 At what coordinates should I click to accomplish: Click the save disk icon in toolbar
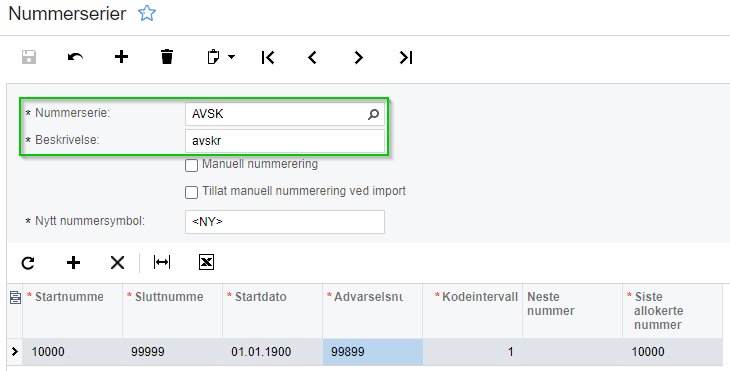(29, 57)
